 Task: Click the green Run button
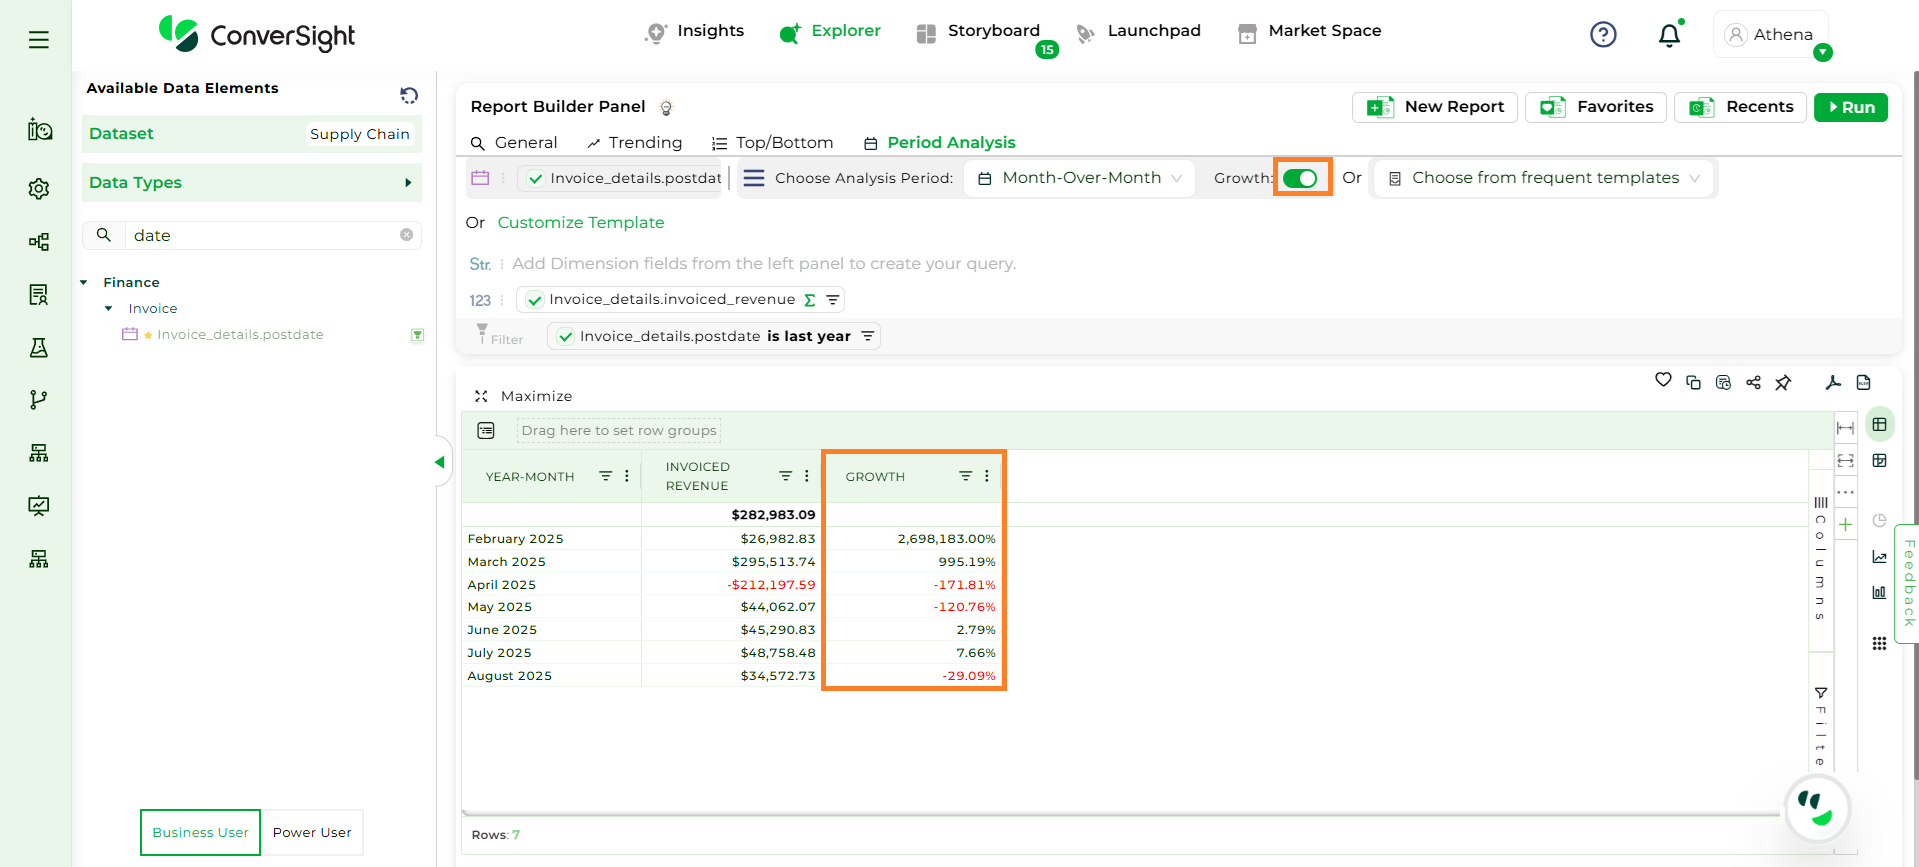(1850, 107)
